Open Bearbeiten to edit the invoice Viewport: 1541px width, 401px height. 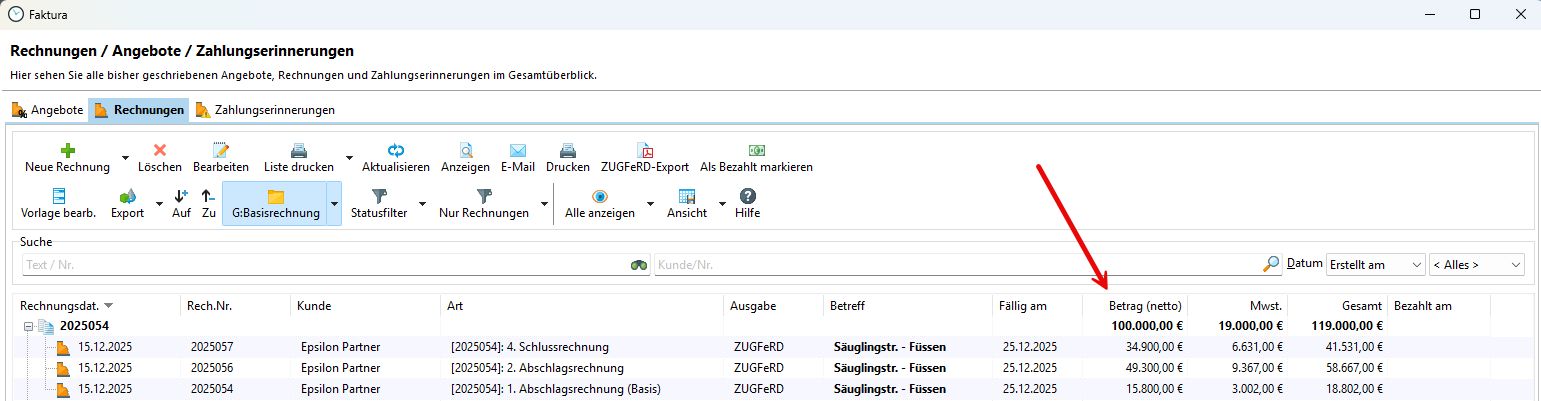point(220,151)
